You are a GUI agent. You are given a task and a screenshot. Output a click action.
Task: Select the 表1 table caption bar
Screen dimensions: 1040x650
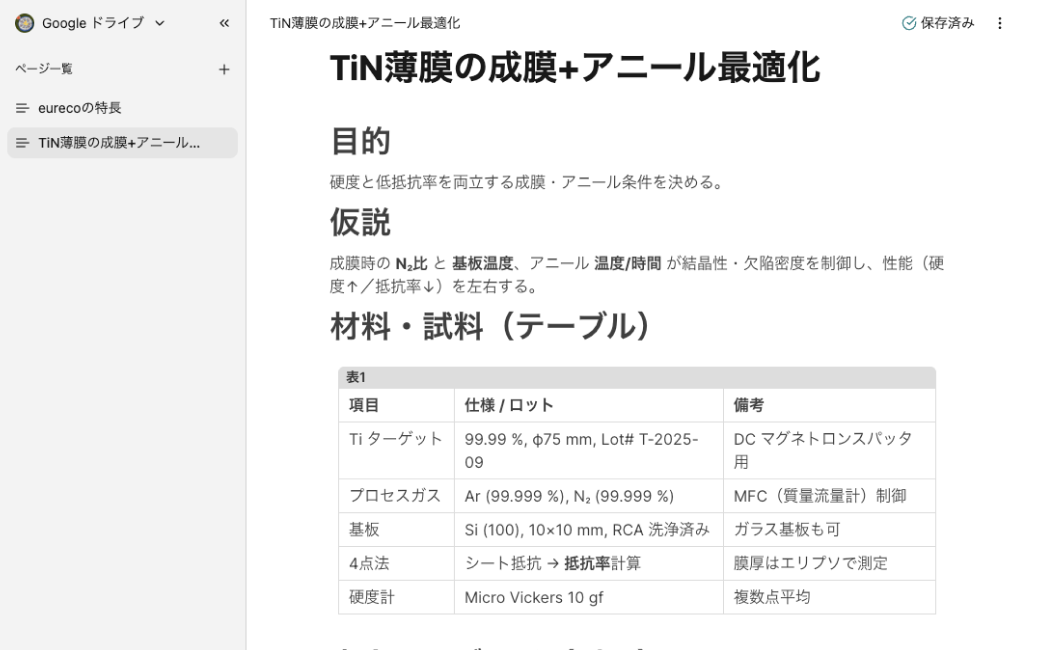[x=636, y=377]
